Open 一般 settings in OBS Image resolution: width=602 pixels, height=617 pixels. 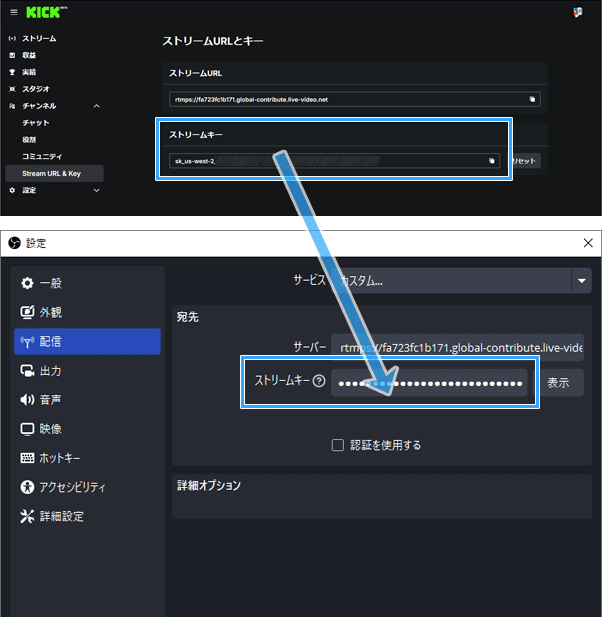[x=87, y=283]
